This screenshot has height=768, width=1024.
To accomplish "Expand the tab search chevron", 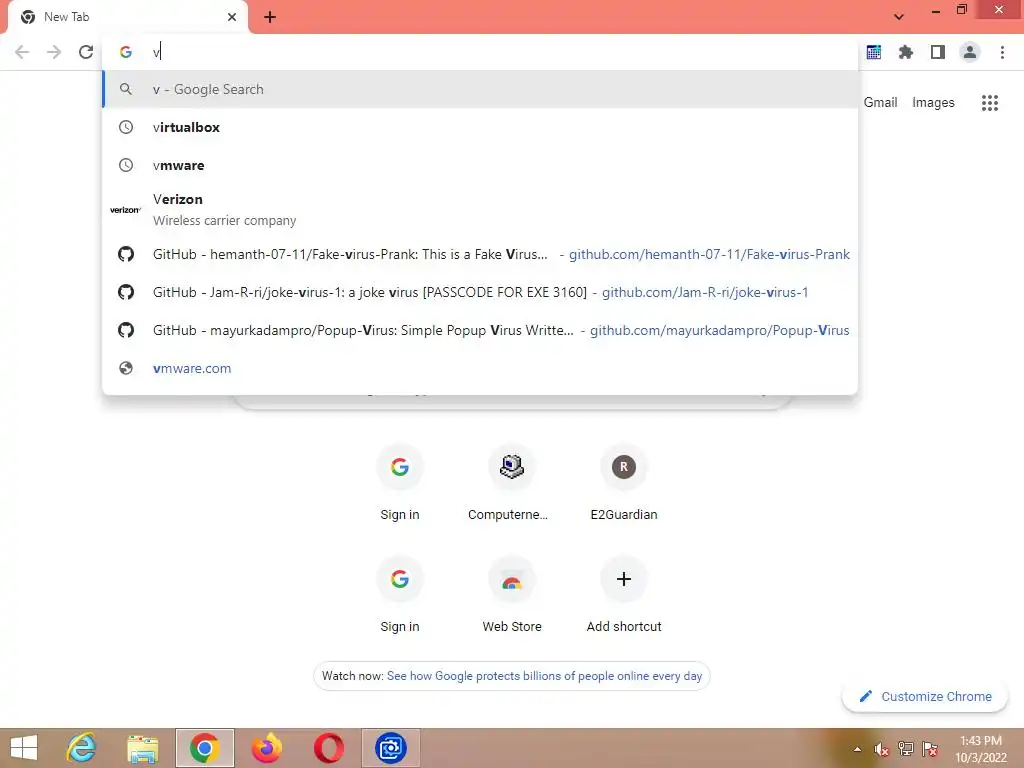I will click(899, 17).
